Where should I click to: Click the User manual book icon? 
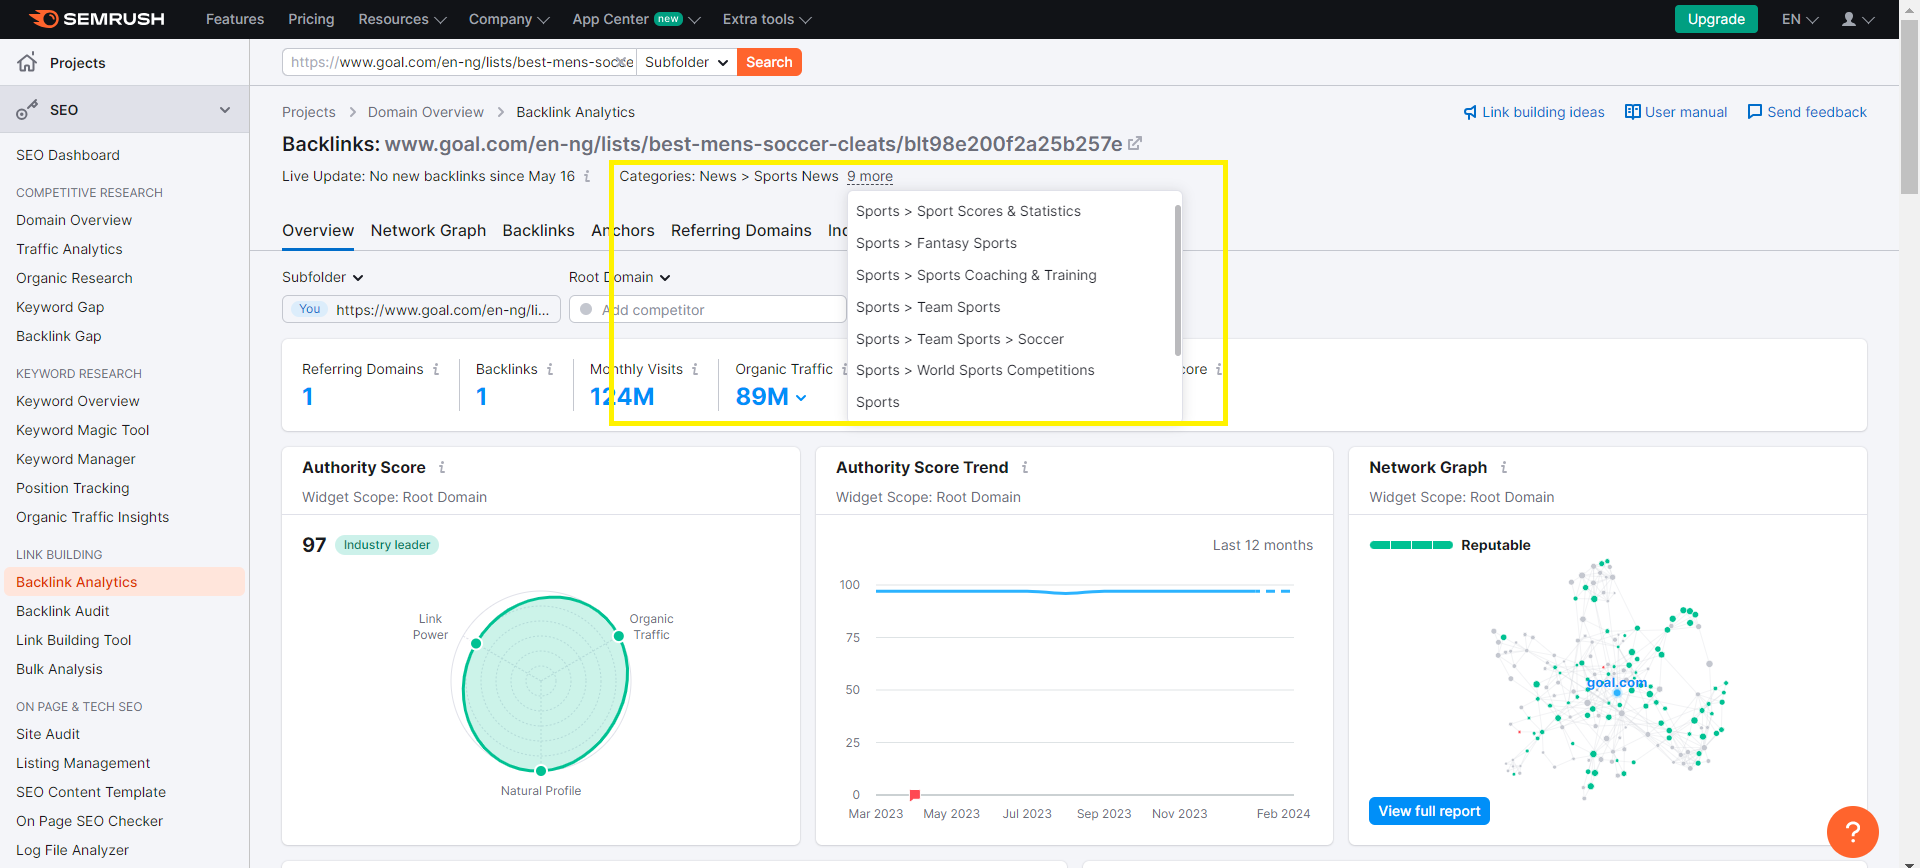tap(1633, 112)
